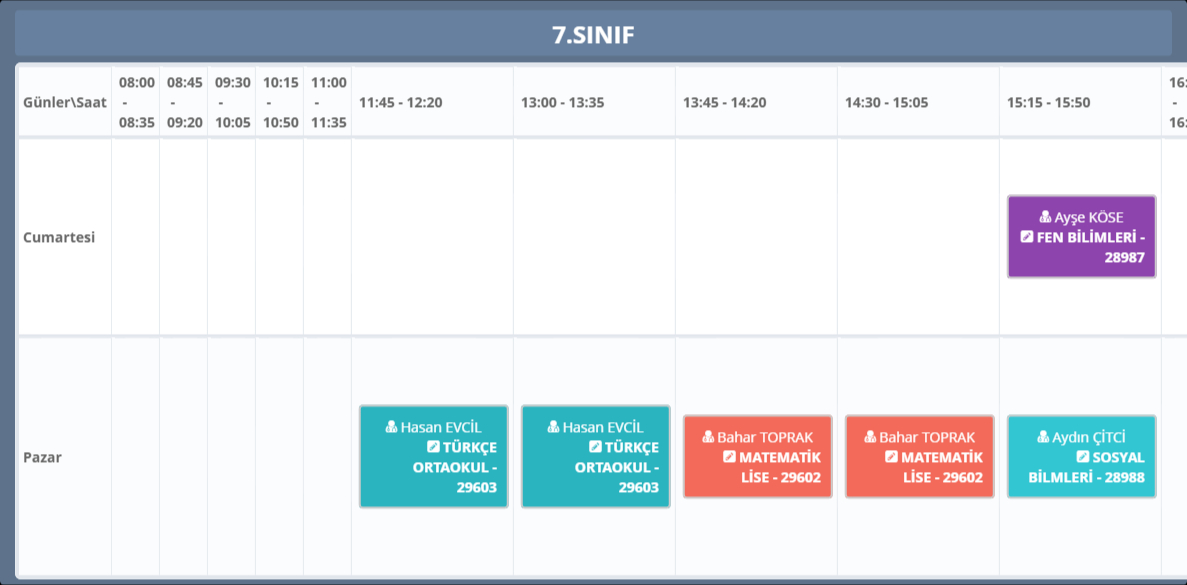Click the edit icon before FEN BİLİMLERİ
This screenshot has height=585, width=1187.
point(1027,237)
